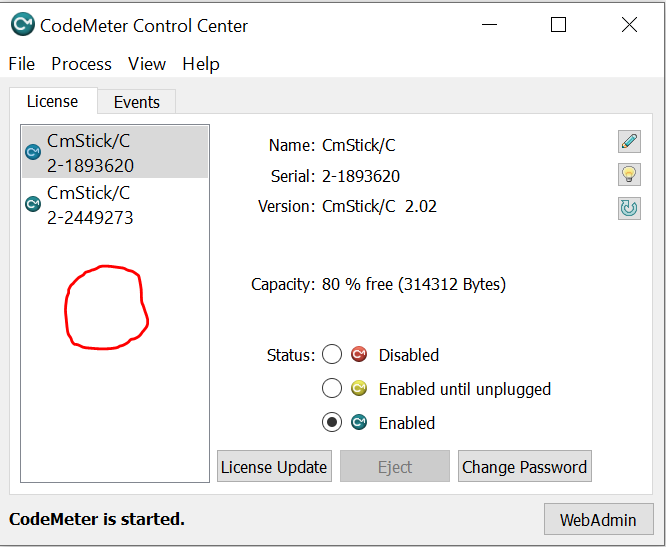
Task: Select CmStick/C 2-2449273 in the list
Action: (x=115, y=204)
